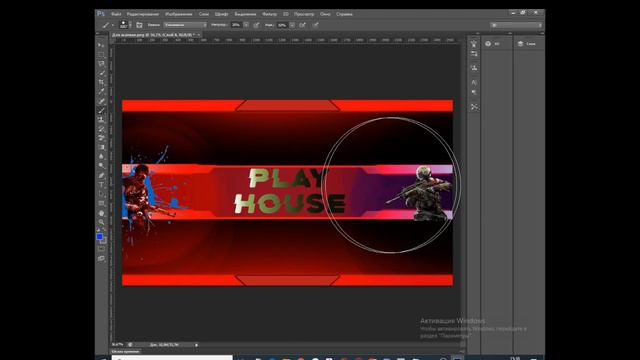Viewport: 640px width, 360px height.
Task: Open the Flow slider arrow
Action: coord(292,25)
